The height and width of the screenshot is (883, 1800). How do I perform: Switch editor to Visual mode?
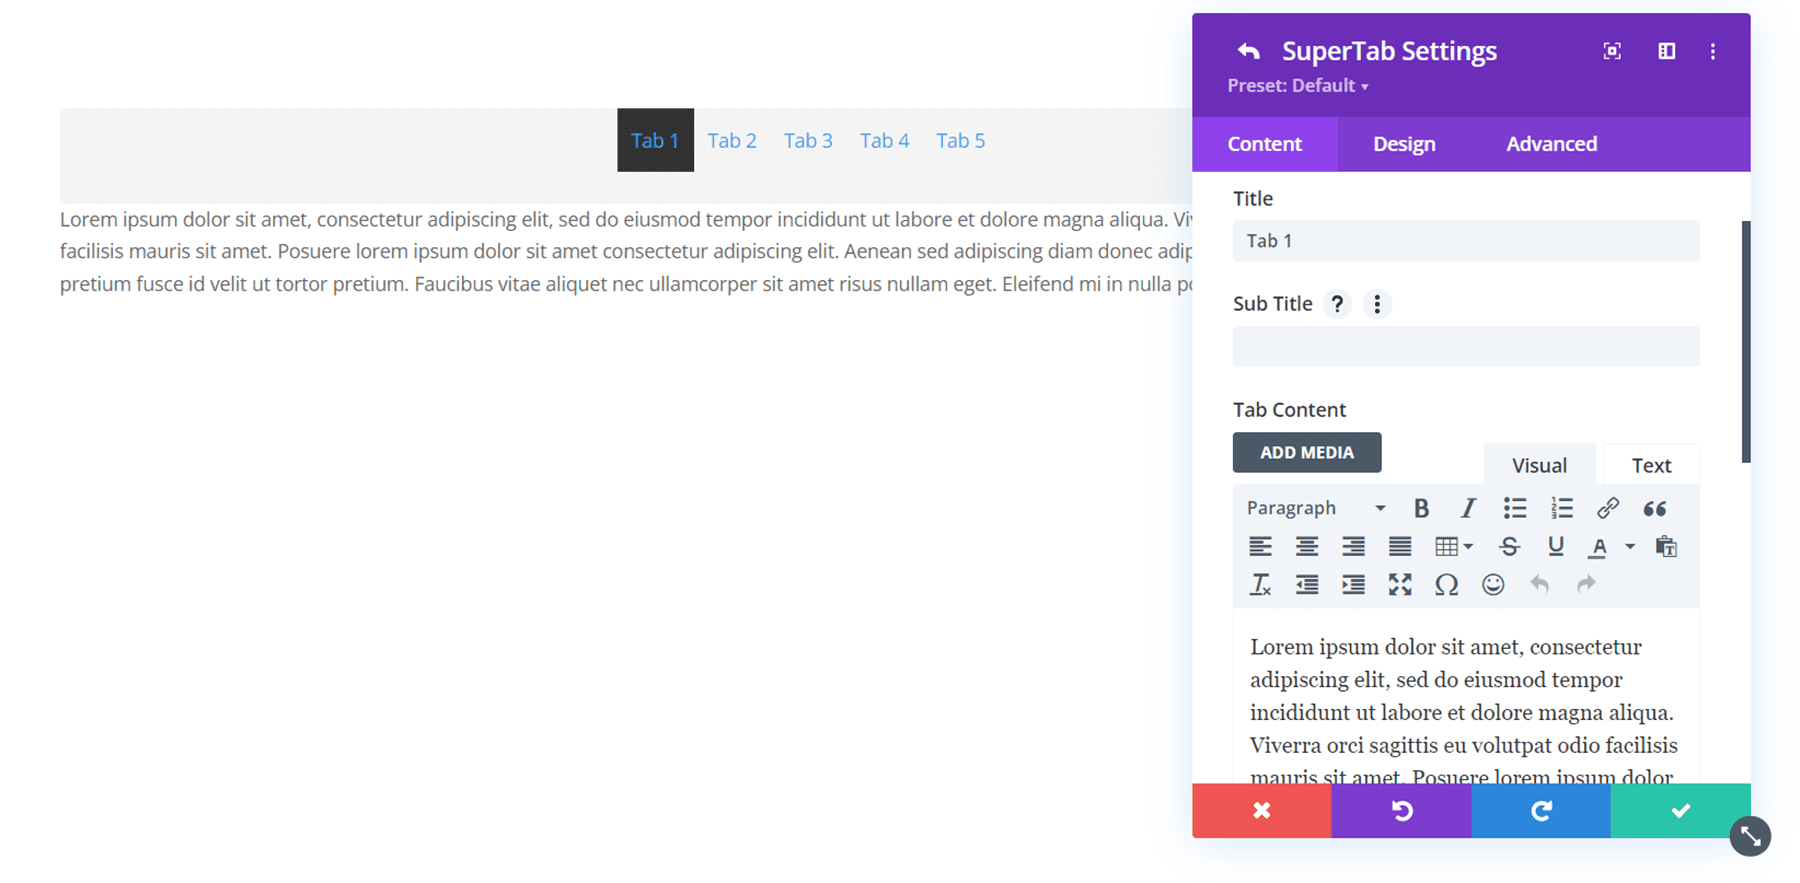tap(1539, 465)
